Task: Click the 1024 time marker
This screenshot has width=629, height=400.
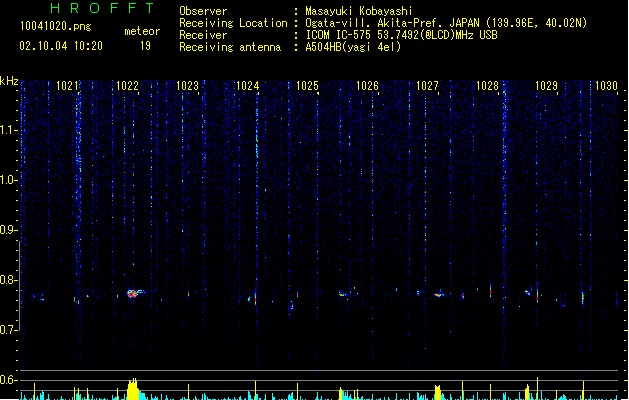Action: click(x=248, y=86)
